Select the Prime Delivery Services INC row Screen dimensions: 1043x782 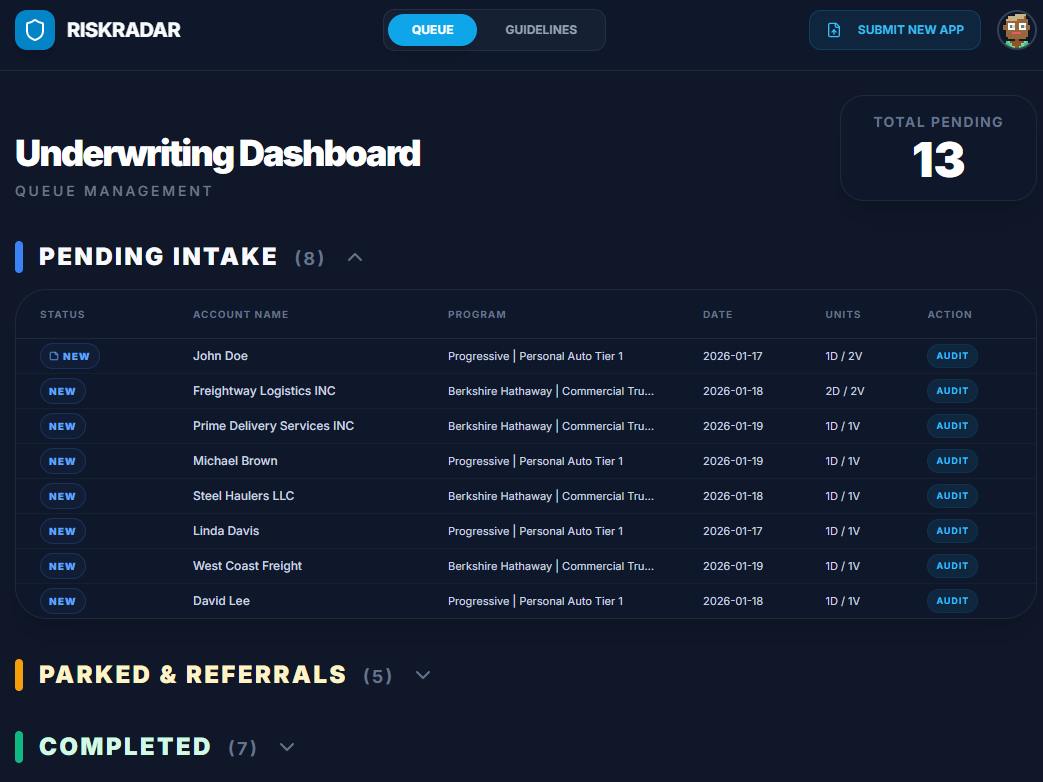pyautogui.click(x=273, y=426)
